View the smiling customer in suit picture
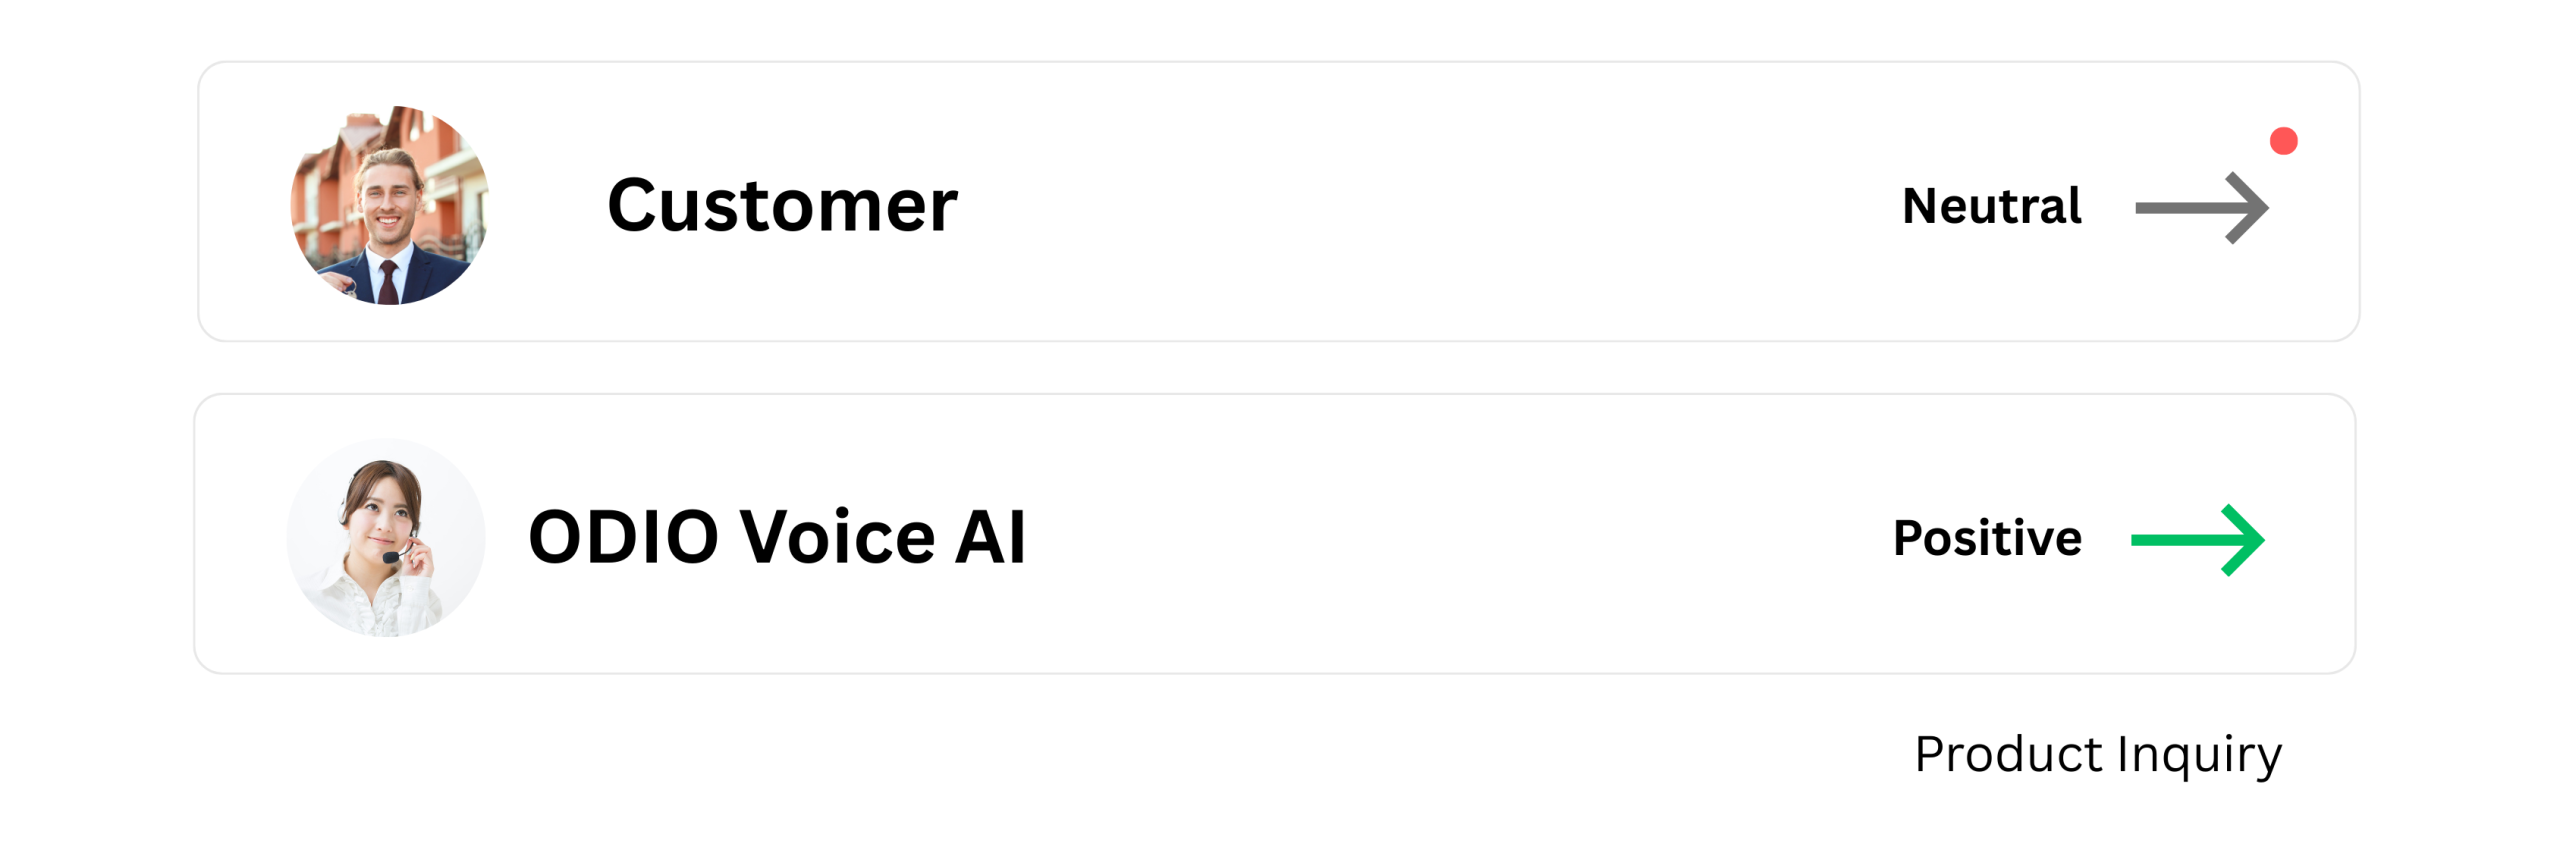 coord(389,205)
